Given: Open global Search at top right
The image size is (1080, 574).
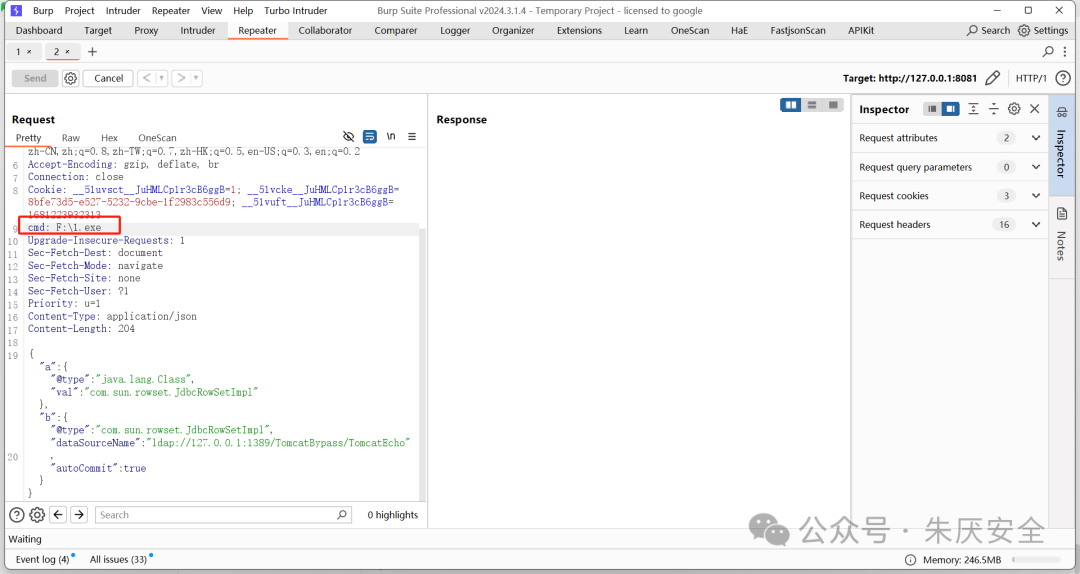Looking at the screenshot, I should 988,30.
